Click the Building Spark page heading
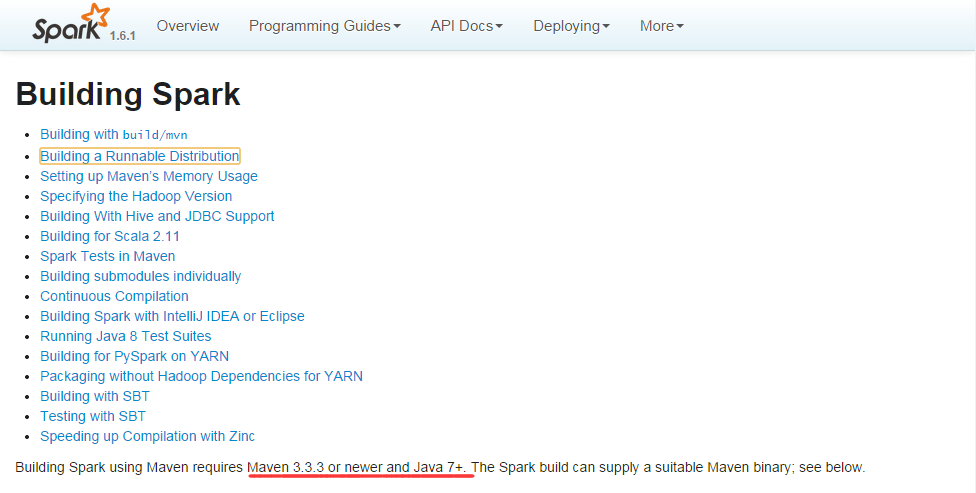 click(x=128, y=95)
